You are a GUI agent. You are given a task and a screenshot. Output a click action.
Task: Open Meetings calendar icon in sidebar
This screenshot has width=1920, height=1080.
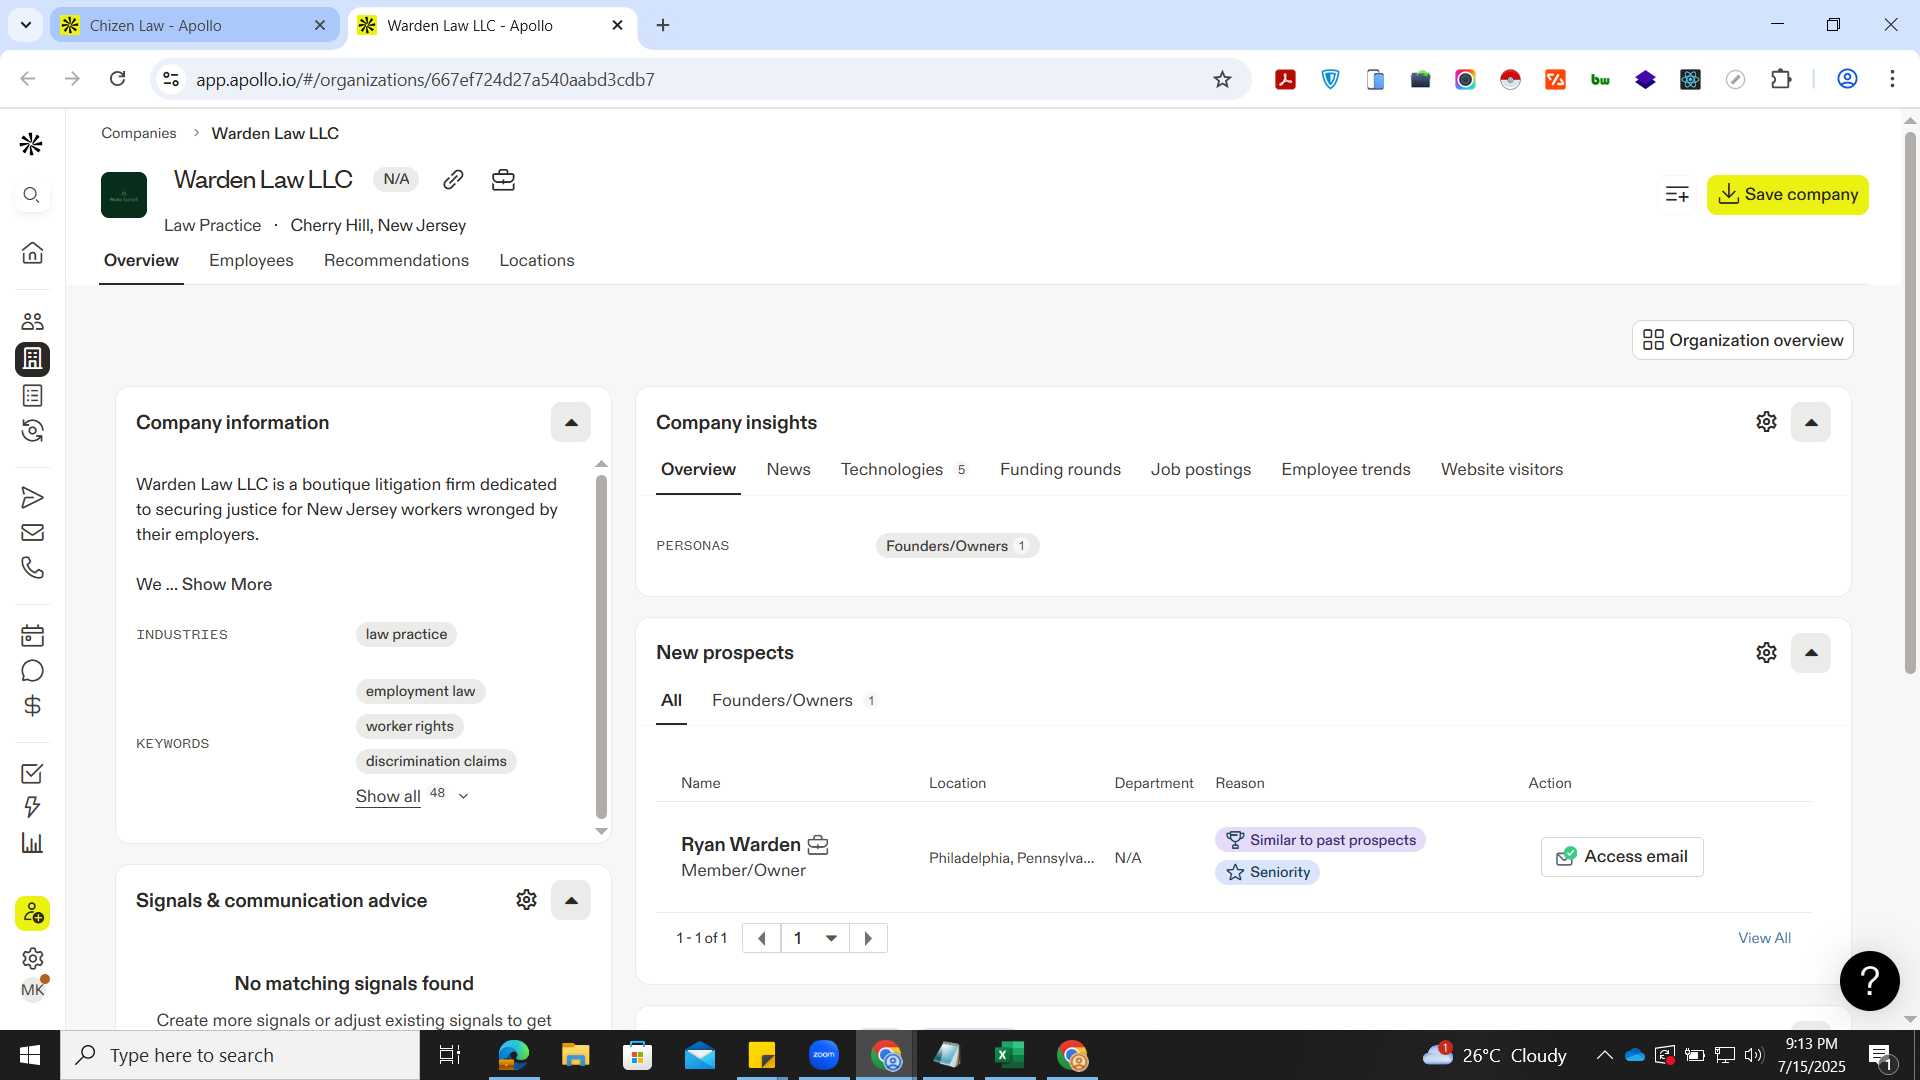32,635
